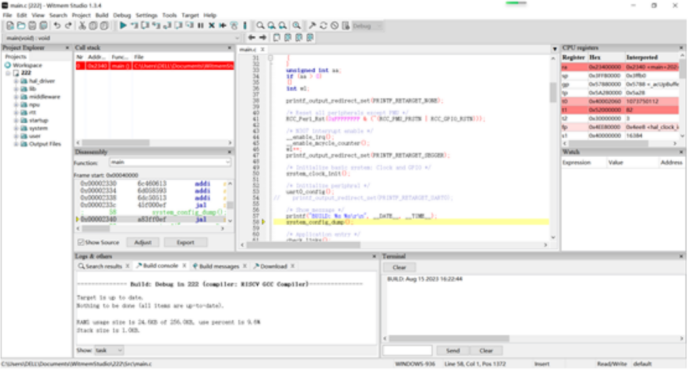The height and width of the screenshot is (371, 689).
Task: Open the Target menu
Action: coord(190,15)
